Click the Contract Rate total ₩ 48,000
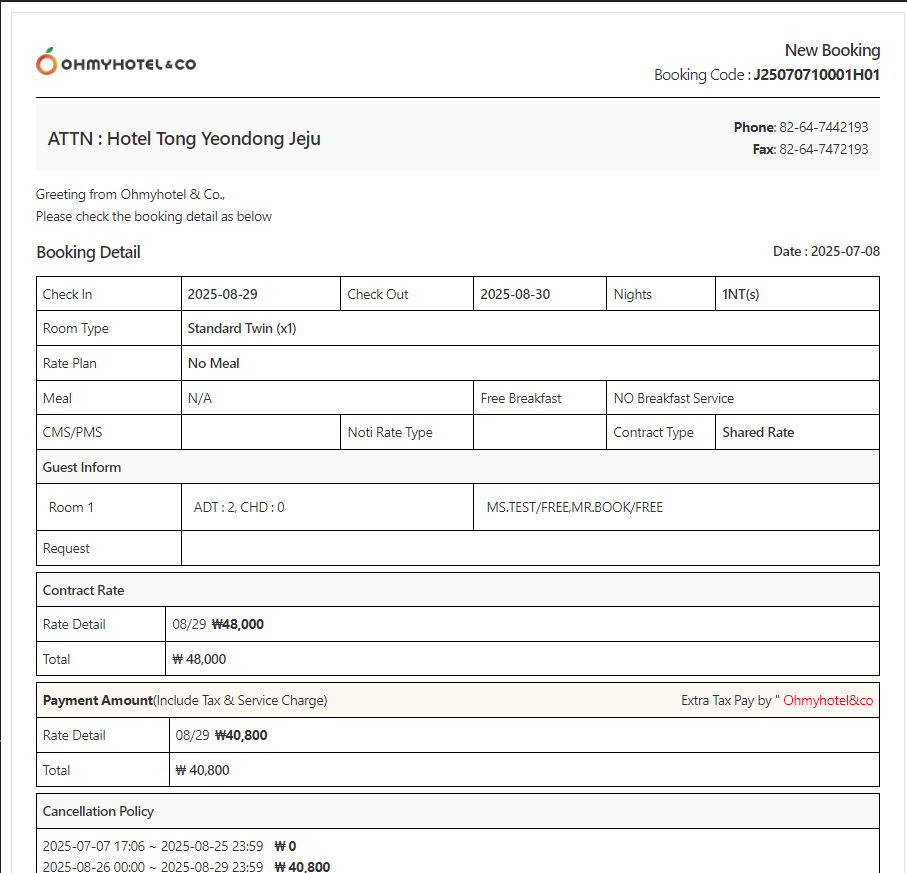The height and width of the screenshot is (873, 907). [x=200, y=659]
